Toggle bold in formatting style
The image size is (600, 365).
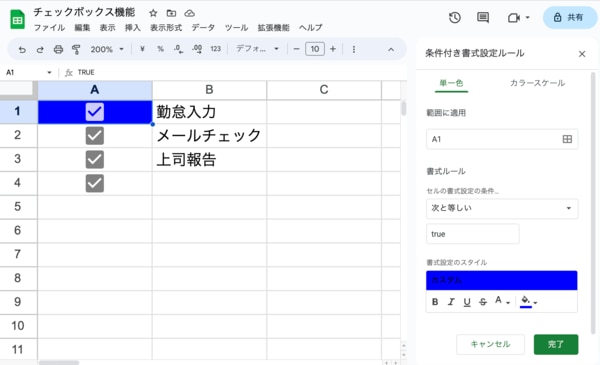(x=435, y=302)
